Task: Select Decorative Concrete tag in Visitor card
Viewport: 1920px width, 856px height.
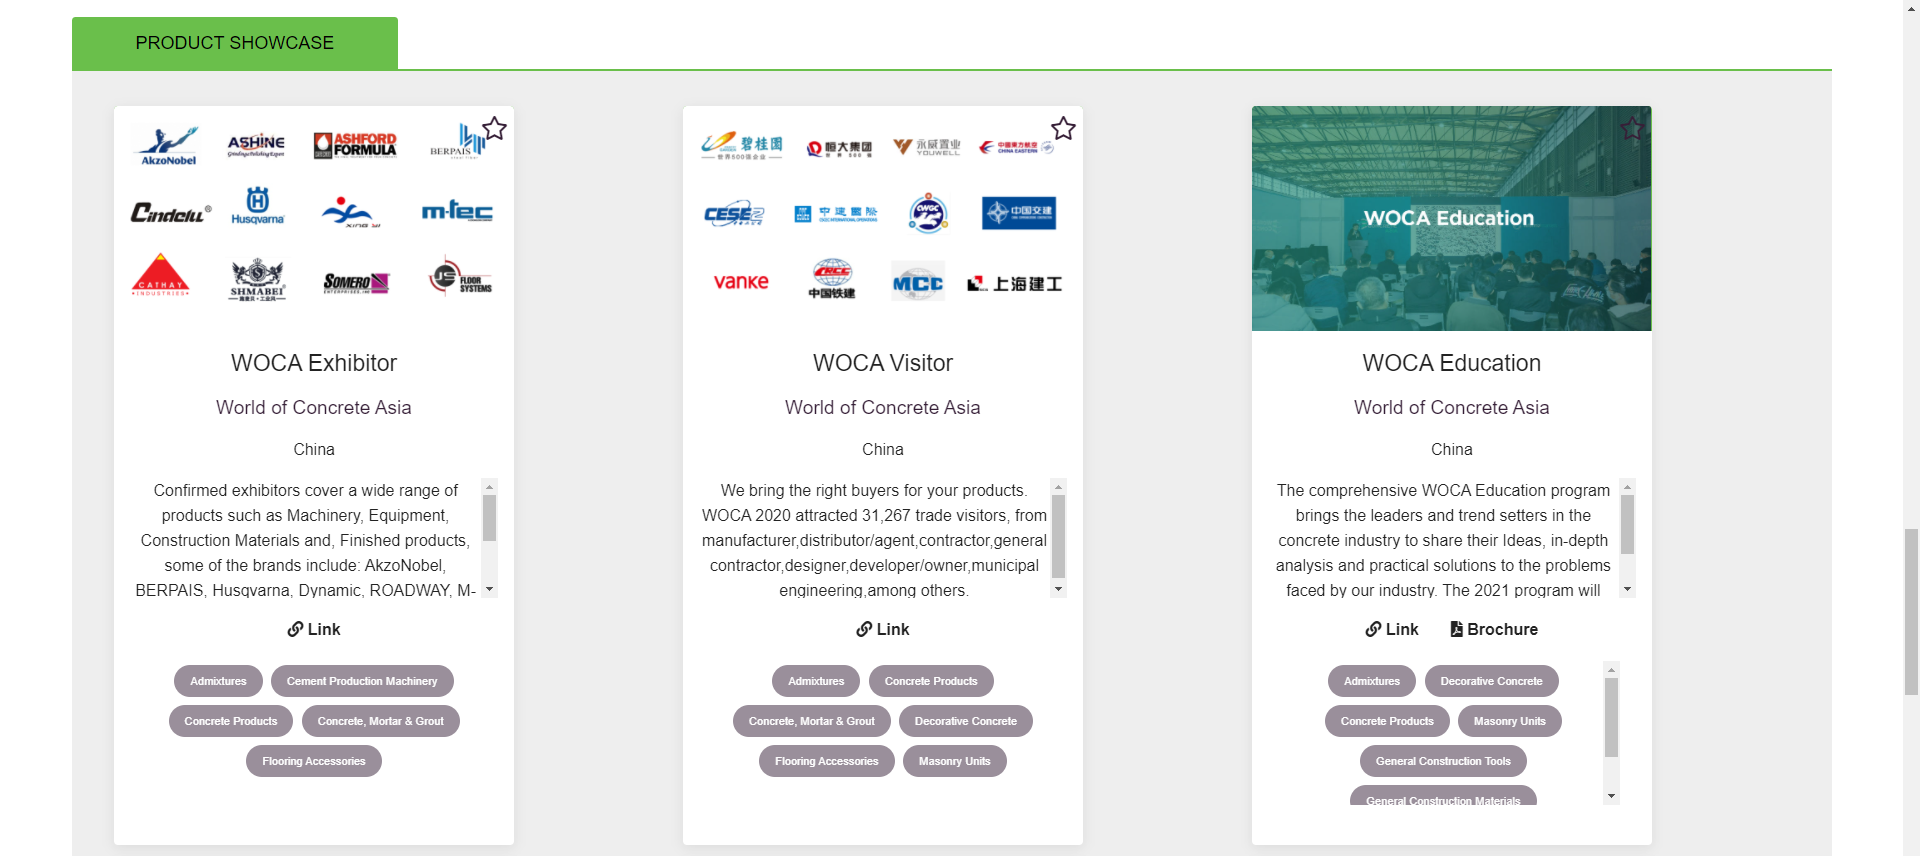Action: pyautogui.click(x=966, y=721)
